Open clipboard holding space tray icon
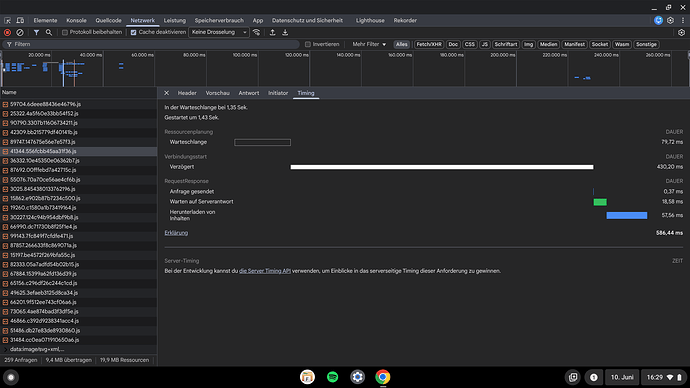The image size is (690, 388). coord(573,377)
